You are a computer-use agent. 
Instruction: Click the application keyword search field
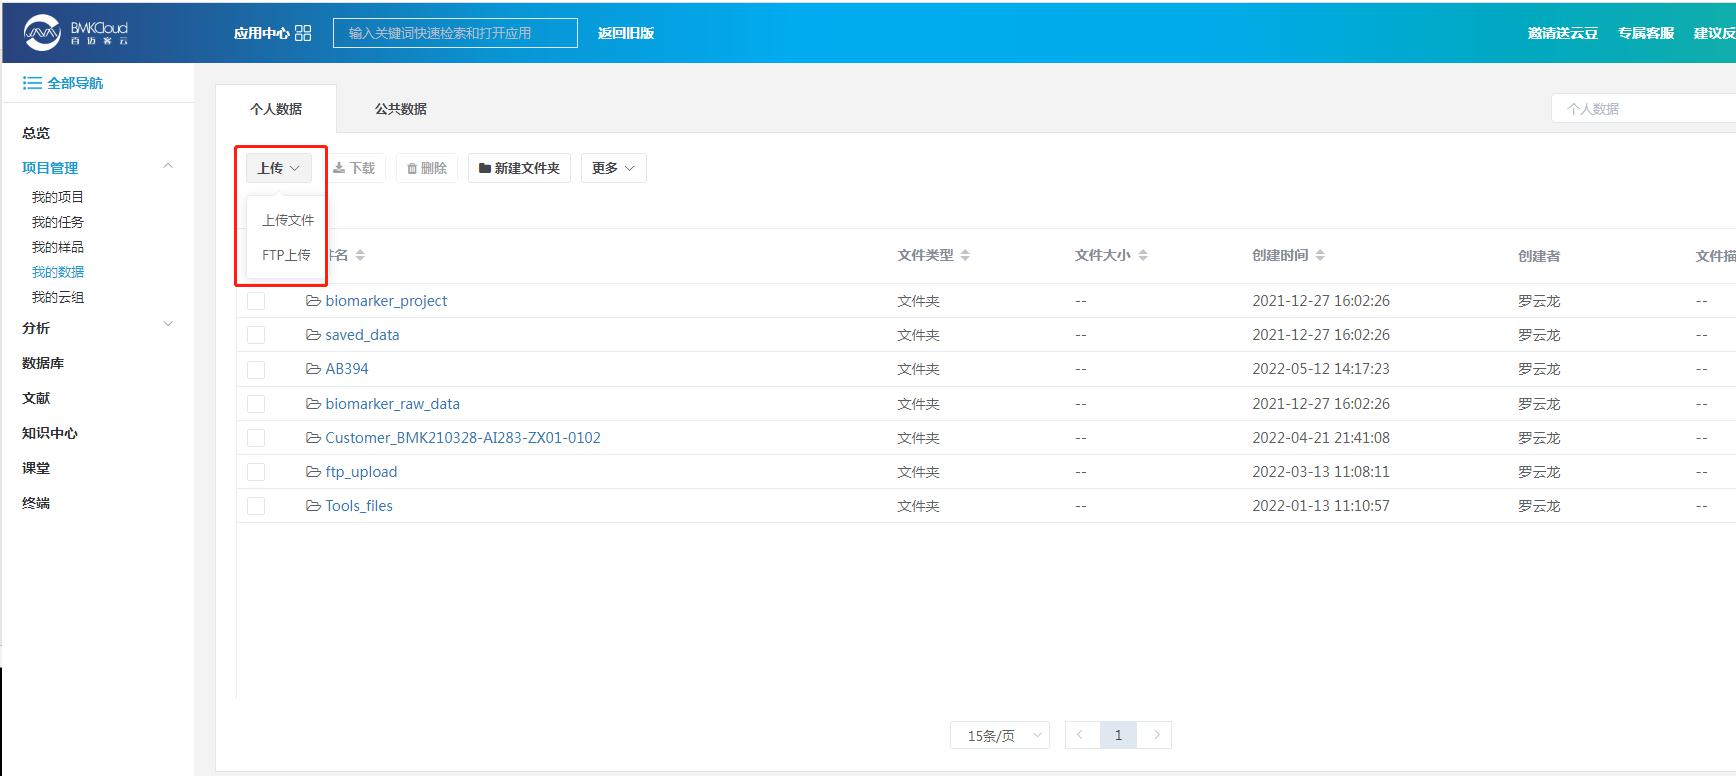click(455, 33)
